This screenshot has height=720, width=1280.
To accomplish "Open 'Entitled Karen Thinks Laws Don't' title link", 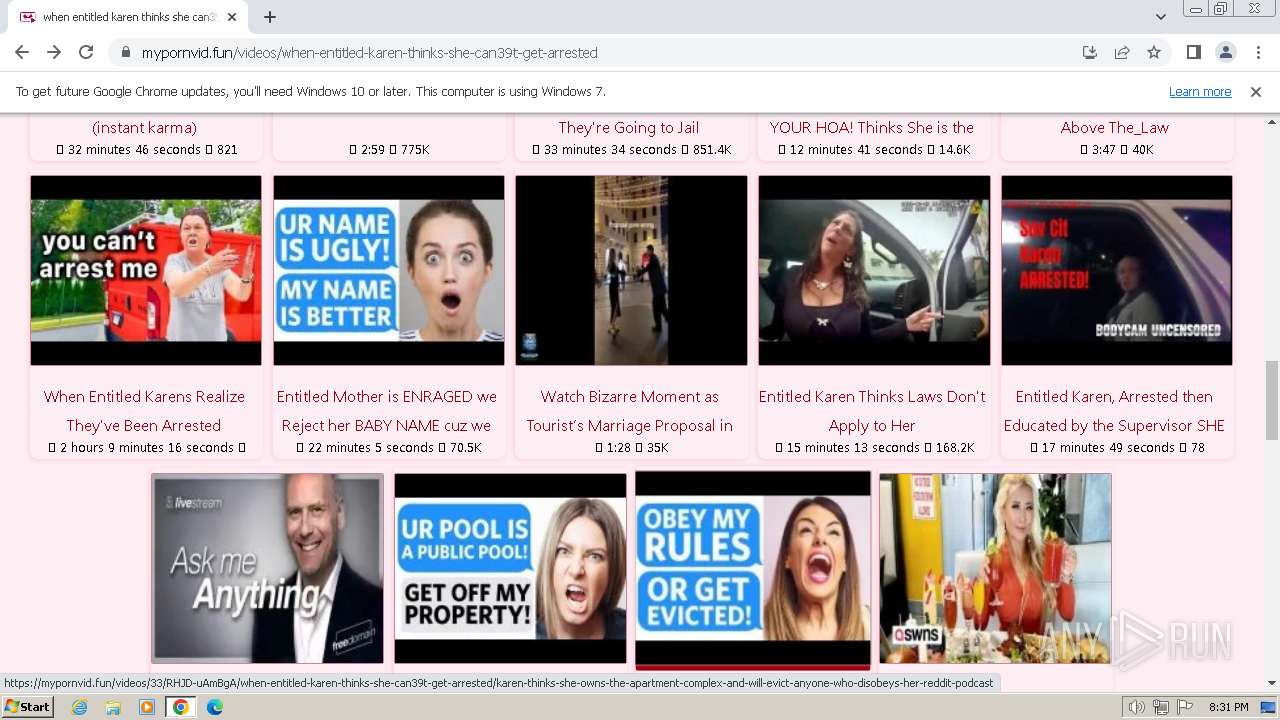I will (x=872, y=411).
